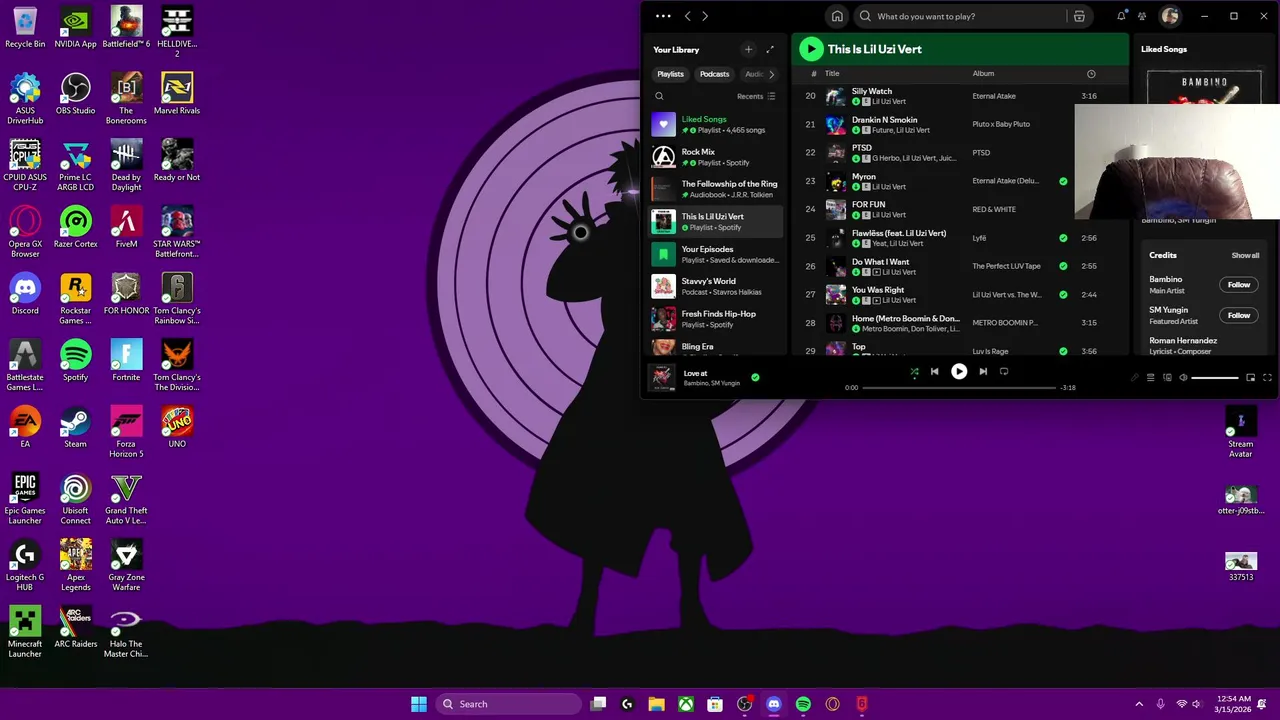1280x720 pixels.
Task: Open The Fellowship of the Ring audiobook
Action: (716, 189)
